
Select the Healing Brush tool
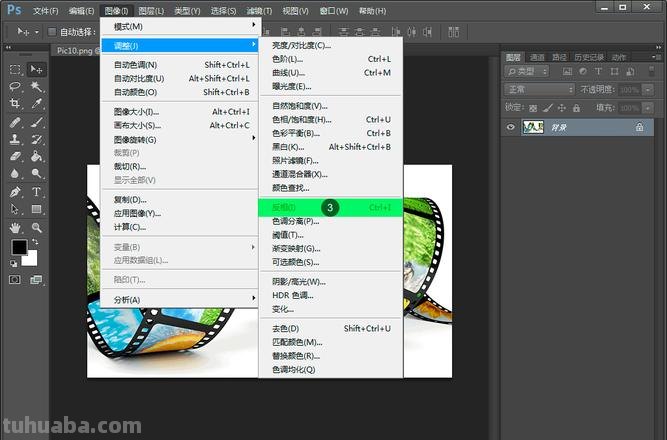tap(15, 123)
